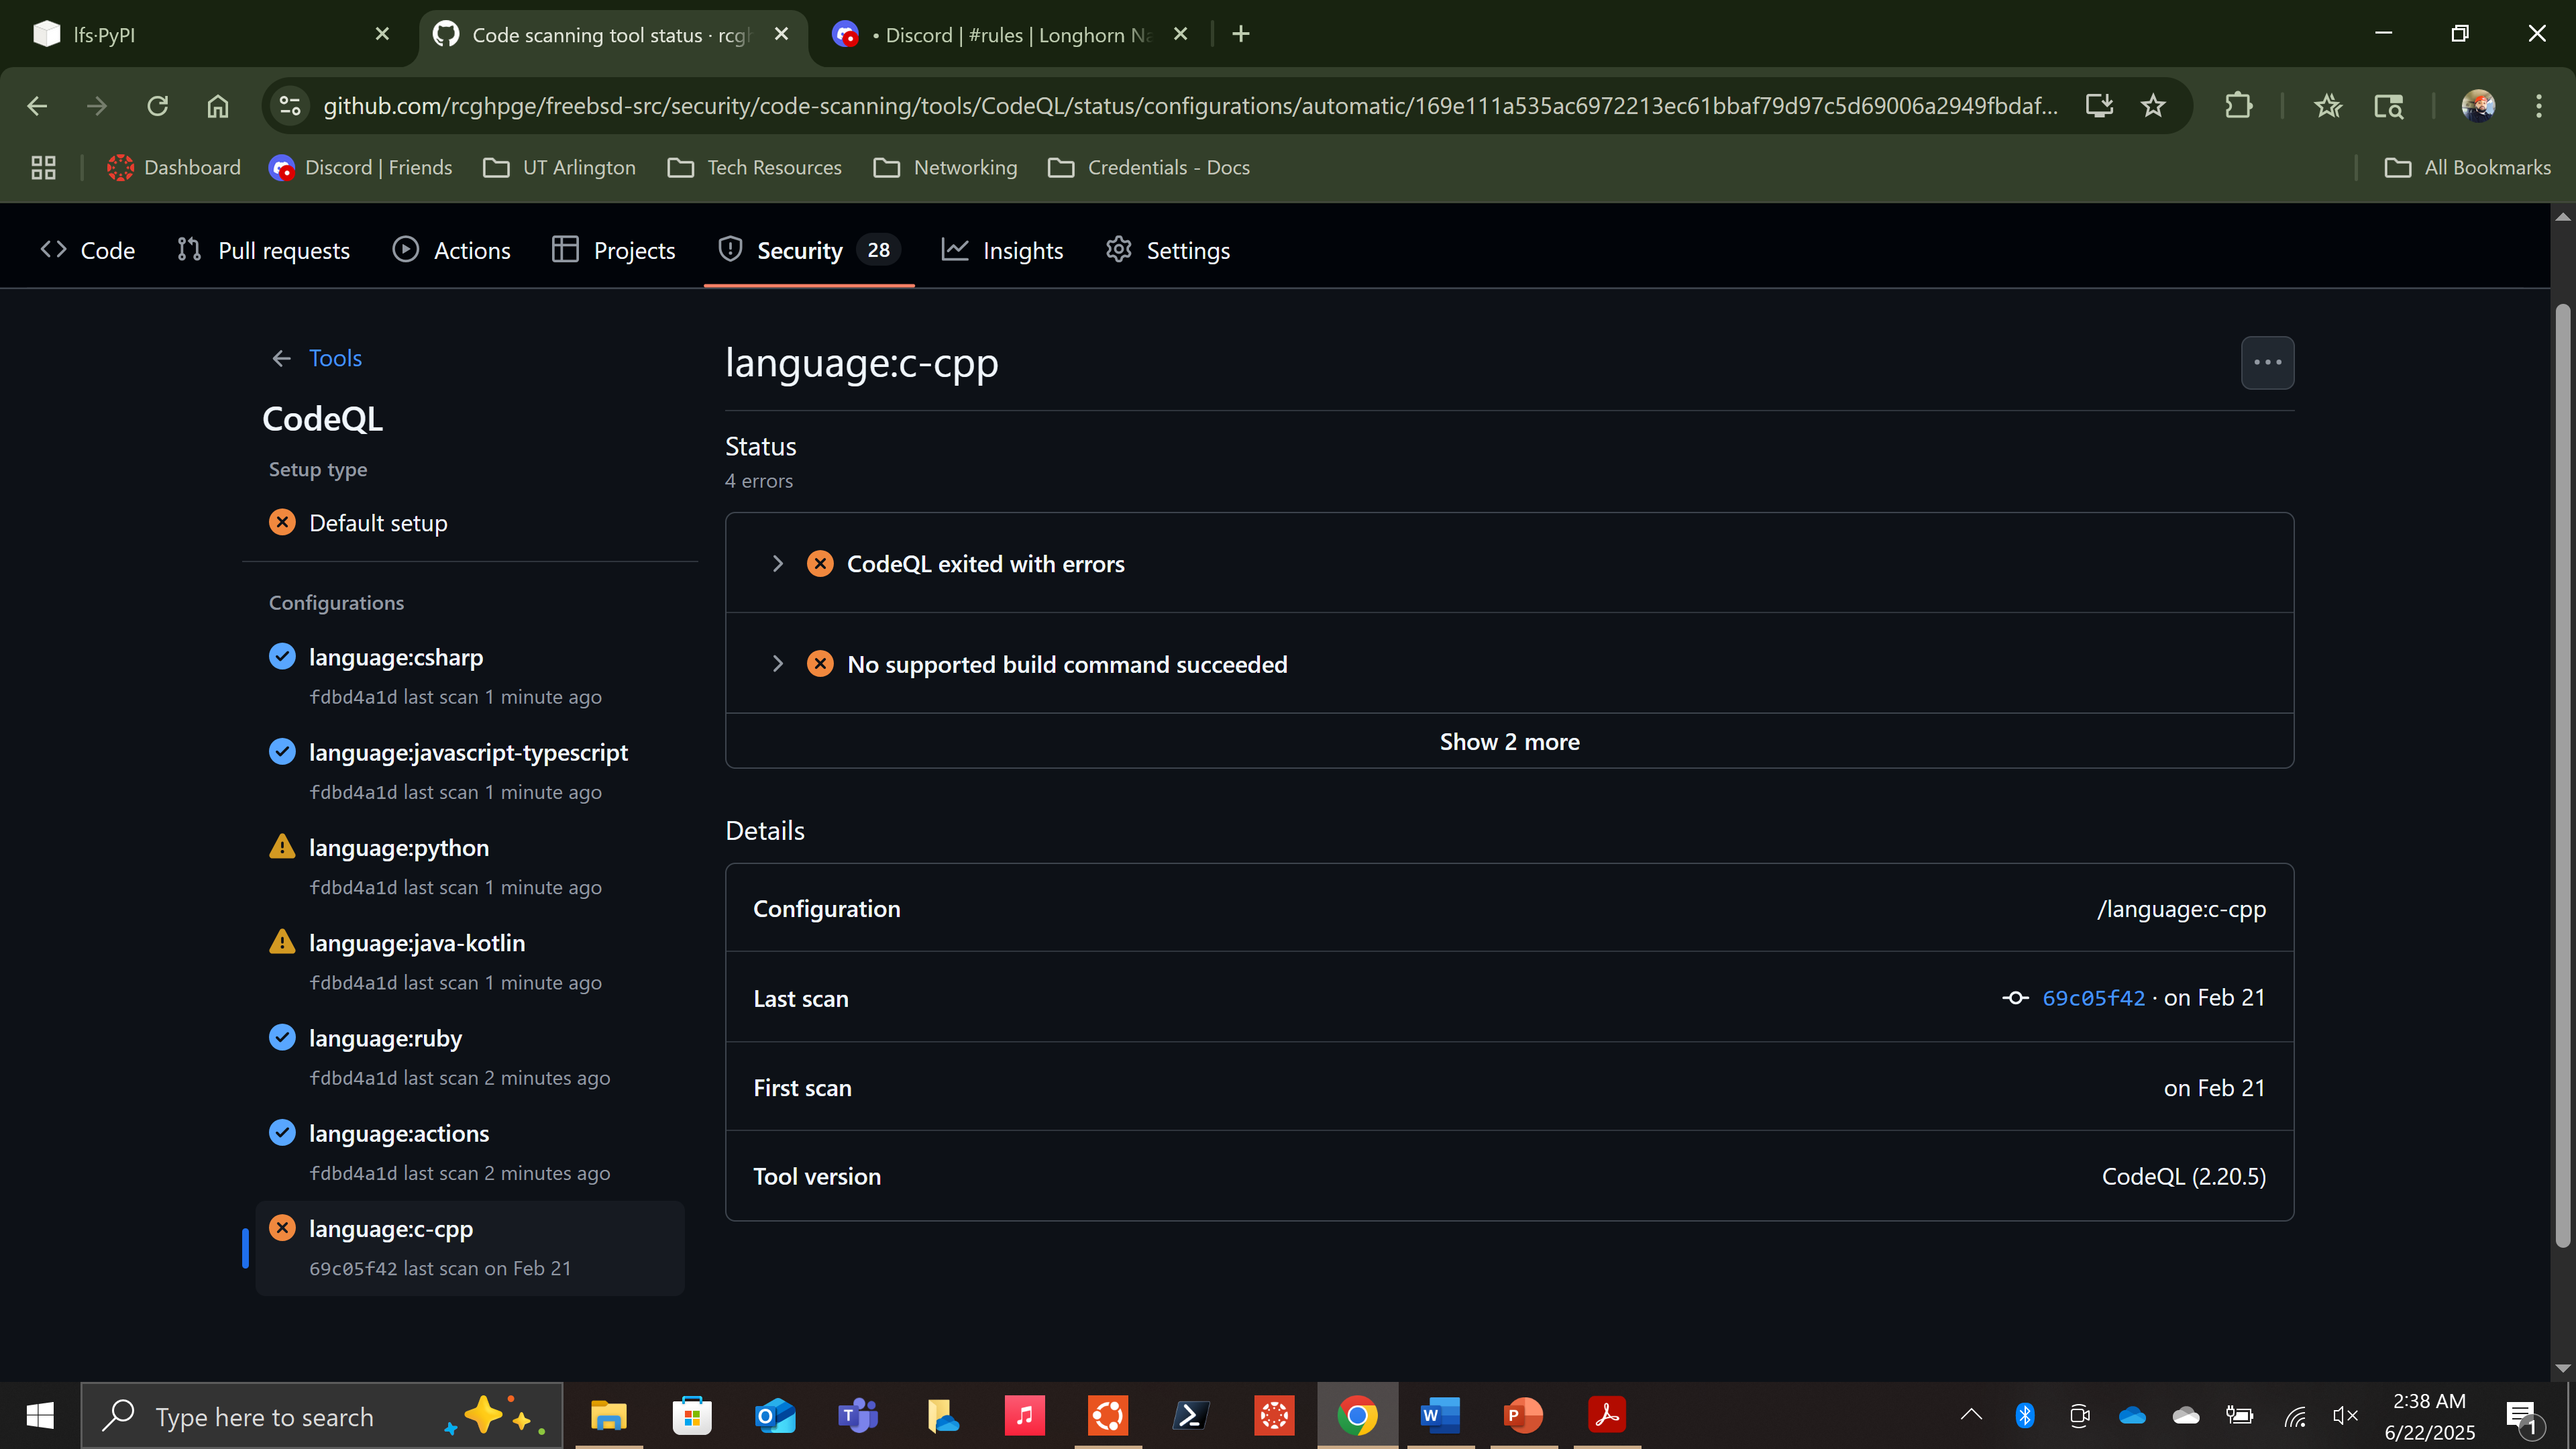The width and height of the screenshot is (2576, 1449).
Task: Open the Chrome extensions puzzle icon
Action: coord(2238,106)
